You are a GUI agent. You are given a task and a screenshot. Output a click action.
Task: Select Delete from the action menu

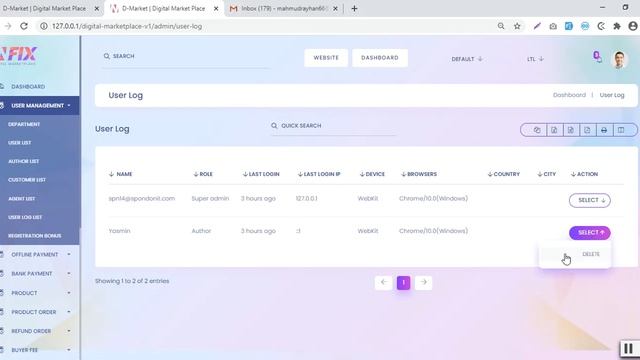point(591,254)
